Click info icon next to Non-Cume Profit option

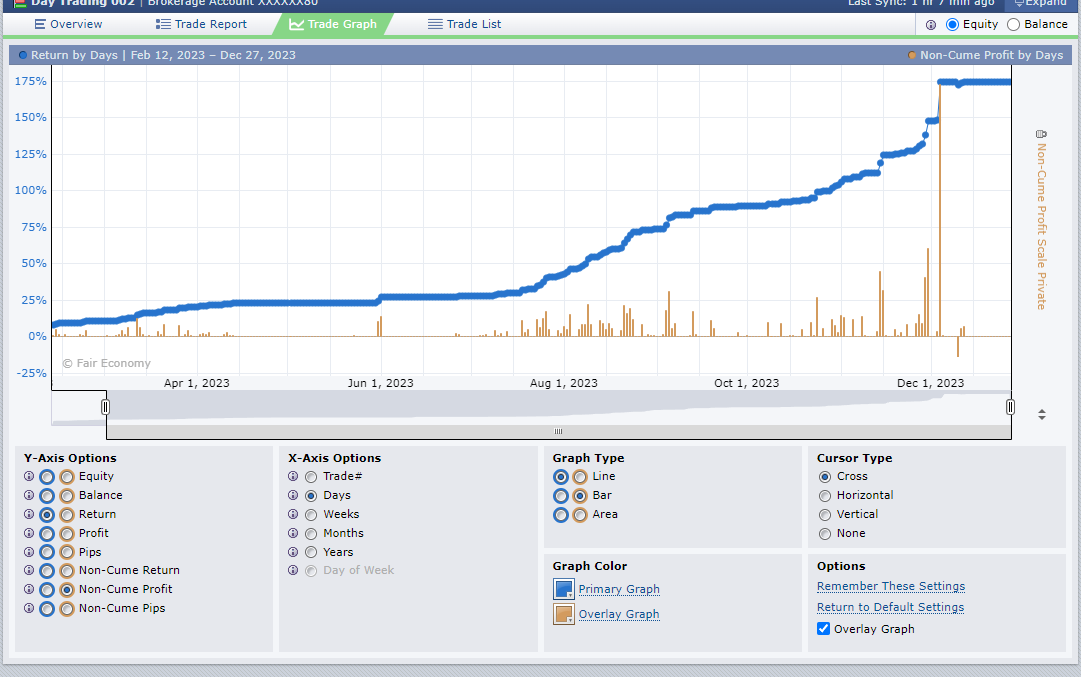(29, 589)
